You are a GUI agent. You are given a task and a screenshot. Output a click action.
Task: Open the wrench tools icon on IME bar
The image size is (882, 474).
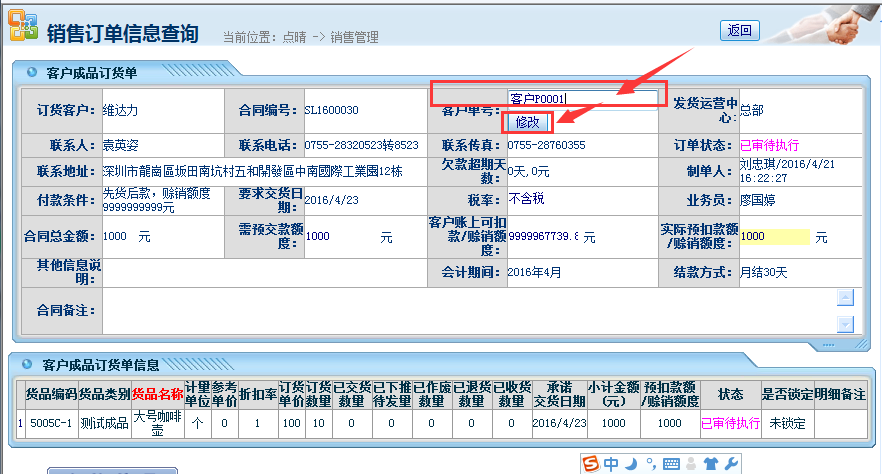coord(731,464)
